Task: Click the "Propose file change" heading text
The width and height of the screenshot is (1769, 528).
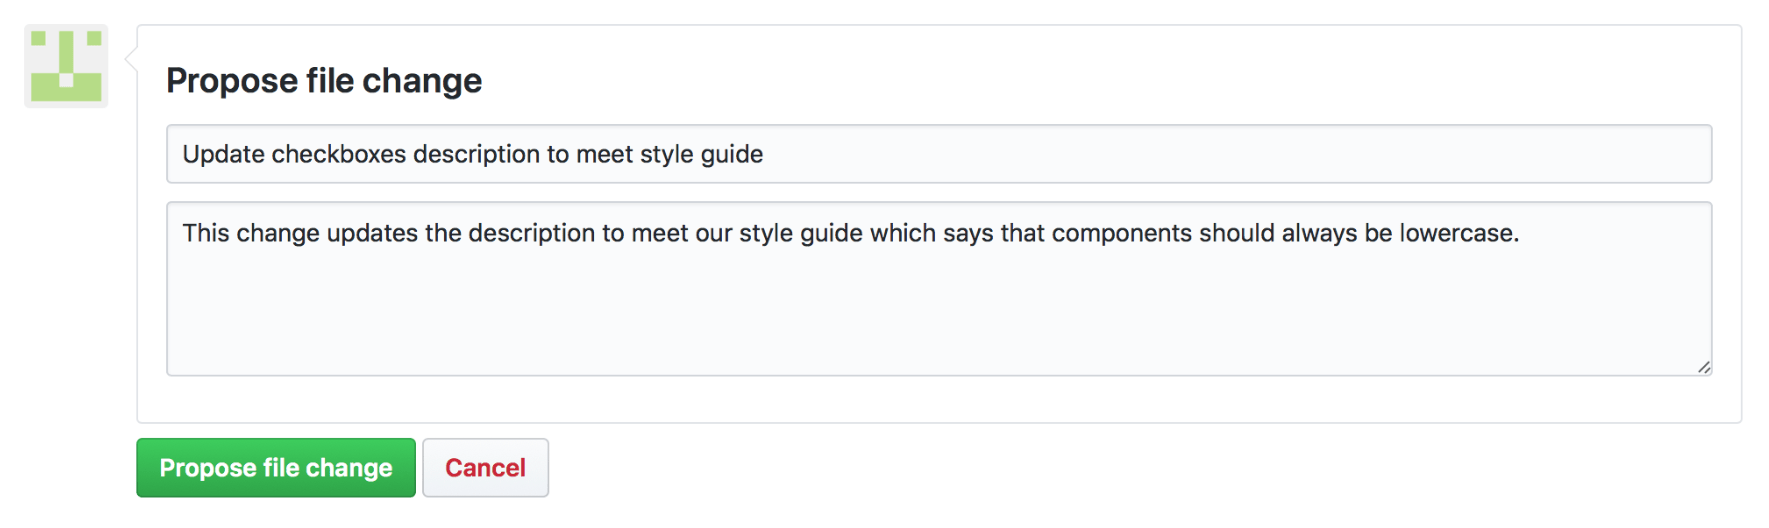Action: coord(324,80)
